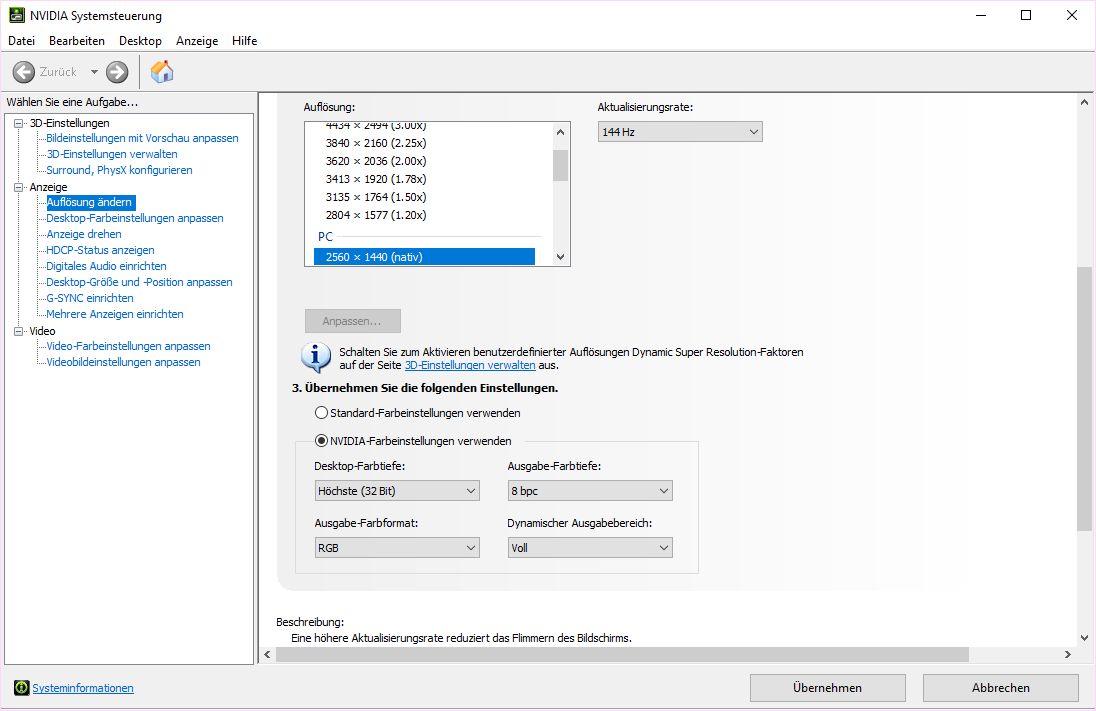This screenshot has width=1096, height=711.
Task: Click the main panel scroll-down arrow
Action: pyautogui.click(x=1084, y=638)
